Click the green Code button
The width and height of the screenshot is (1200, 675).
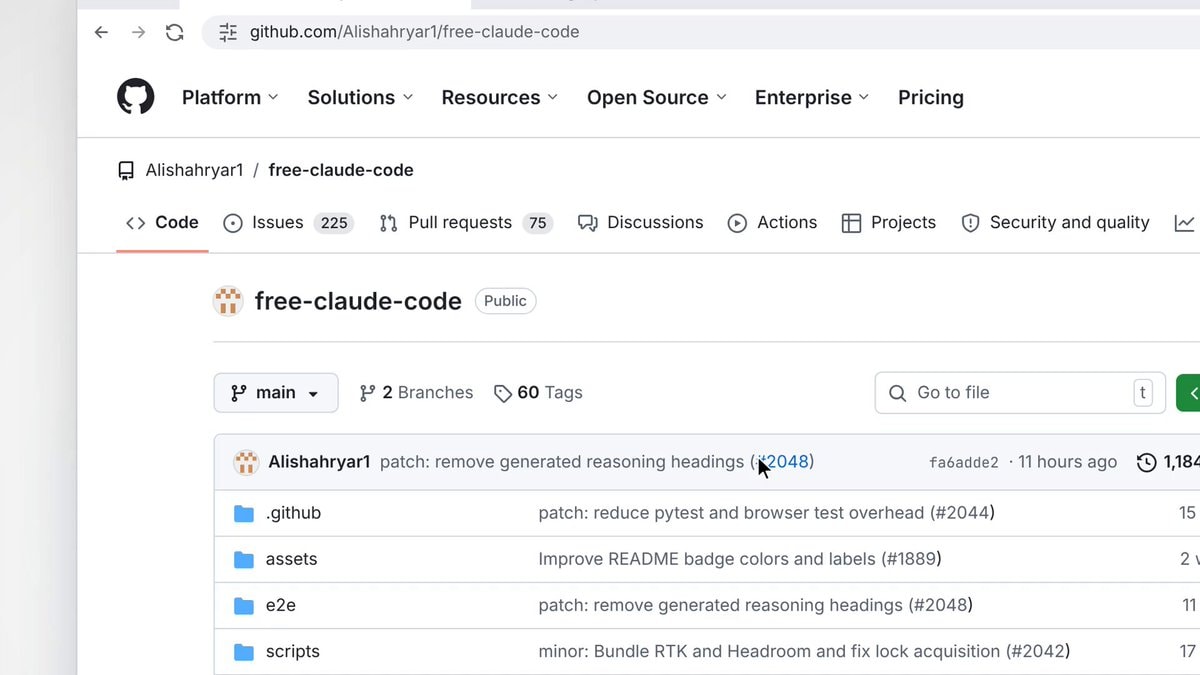click(1189, 393)
